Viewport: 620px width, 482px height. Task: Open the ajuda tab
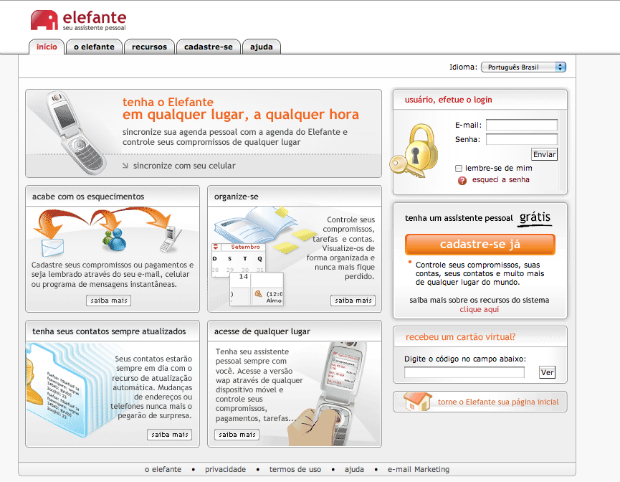[261, 47]
